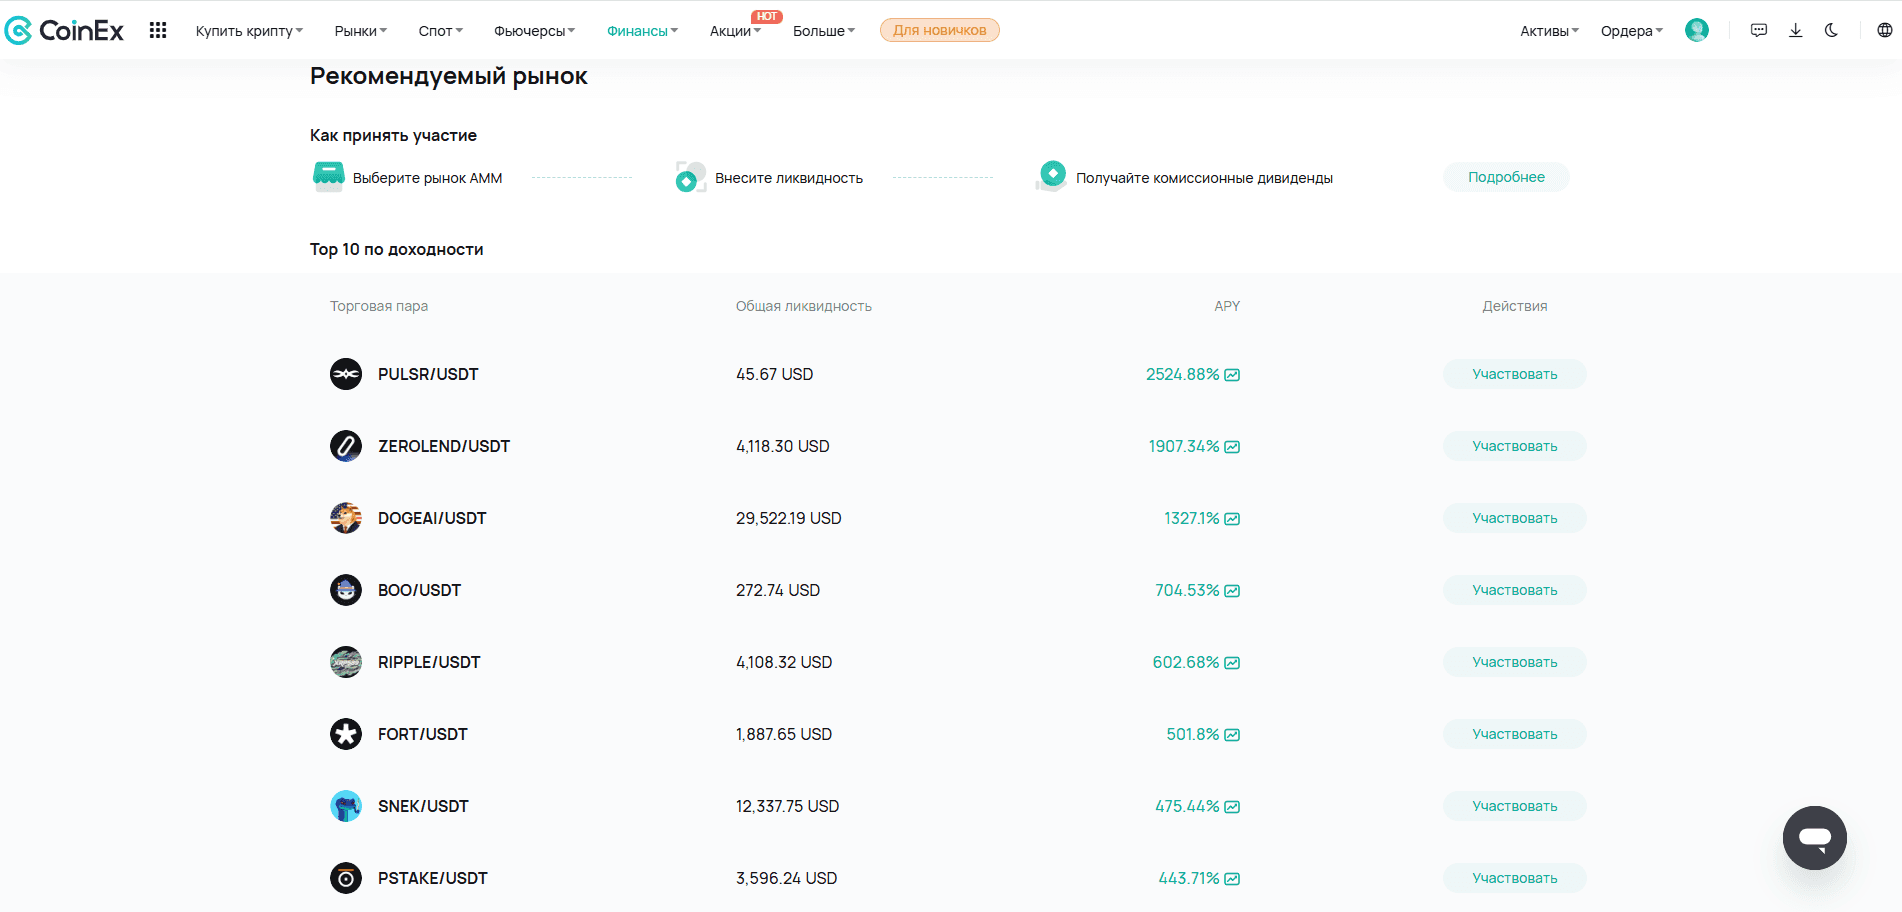Select the RIPPLE/USDT pair name
This screenshot has height=912, width=1902.
pyautogui.click(x=429, y=662)
